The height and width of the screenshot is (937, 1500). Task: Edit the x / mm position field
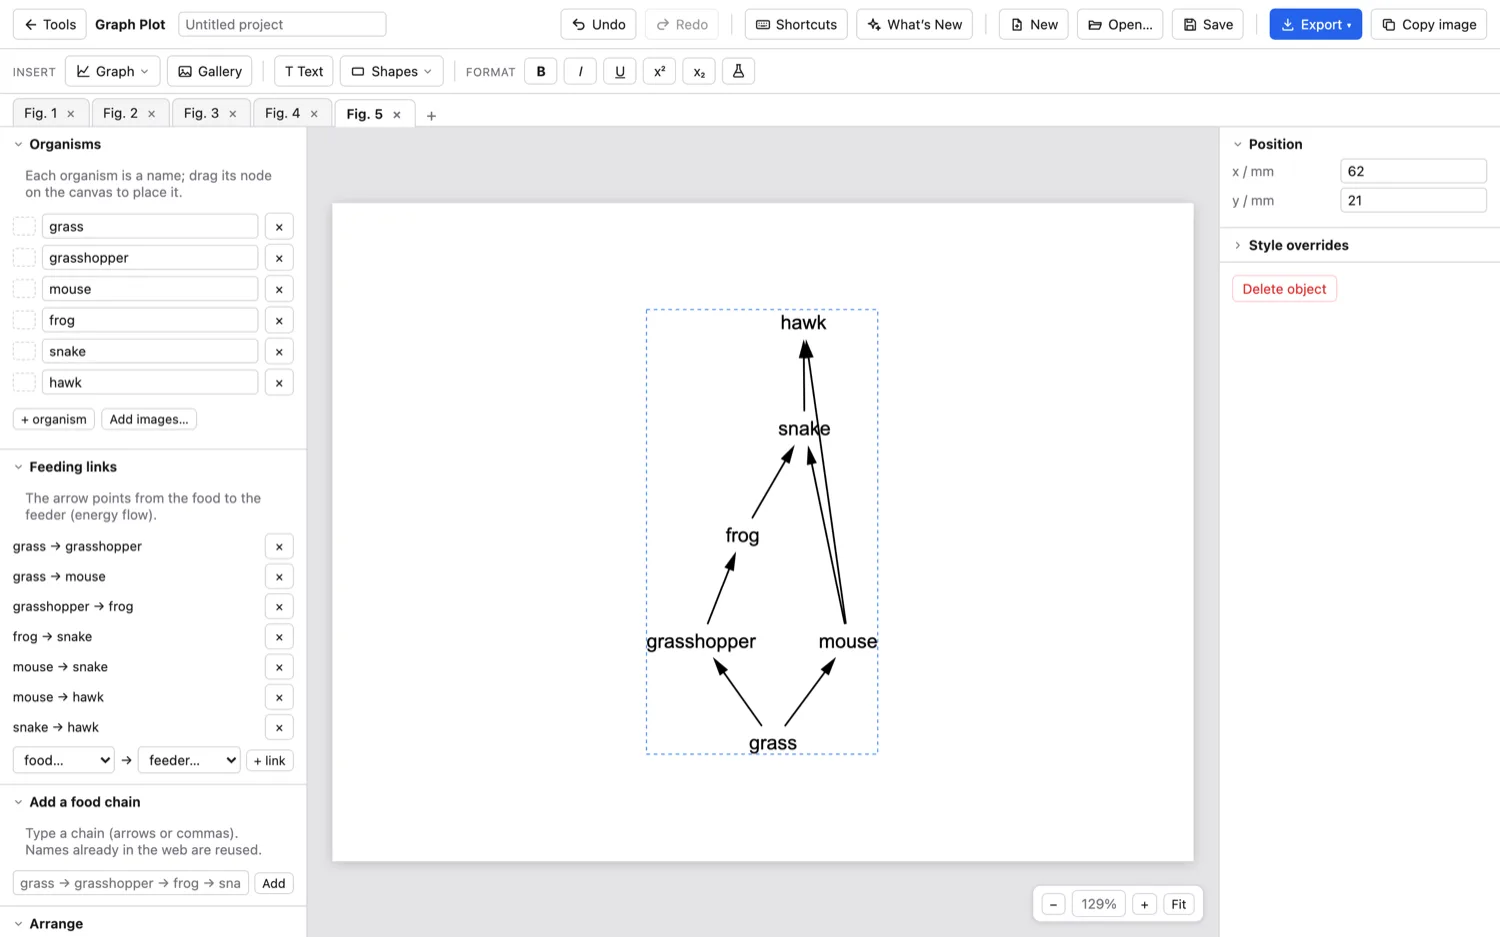coord(1413,171)
